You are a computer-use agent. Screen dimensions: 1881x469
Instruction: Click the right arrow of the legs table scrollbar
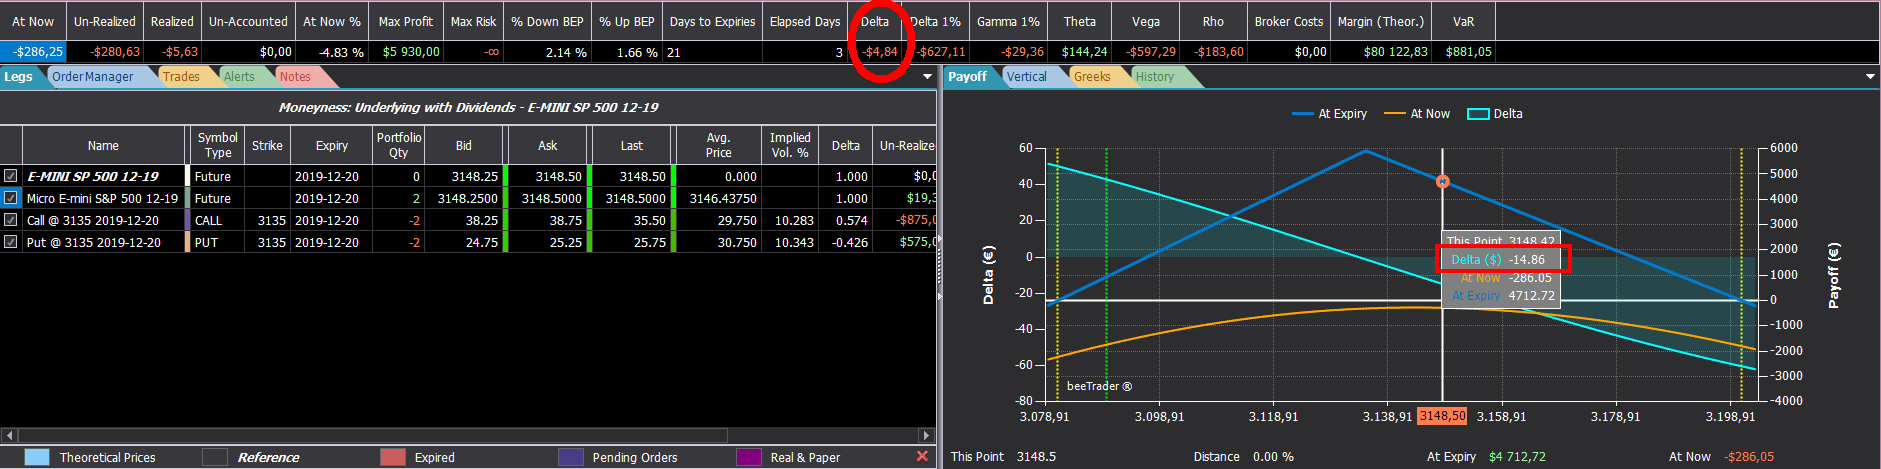926,435
